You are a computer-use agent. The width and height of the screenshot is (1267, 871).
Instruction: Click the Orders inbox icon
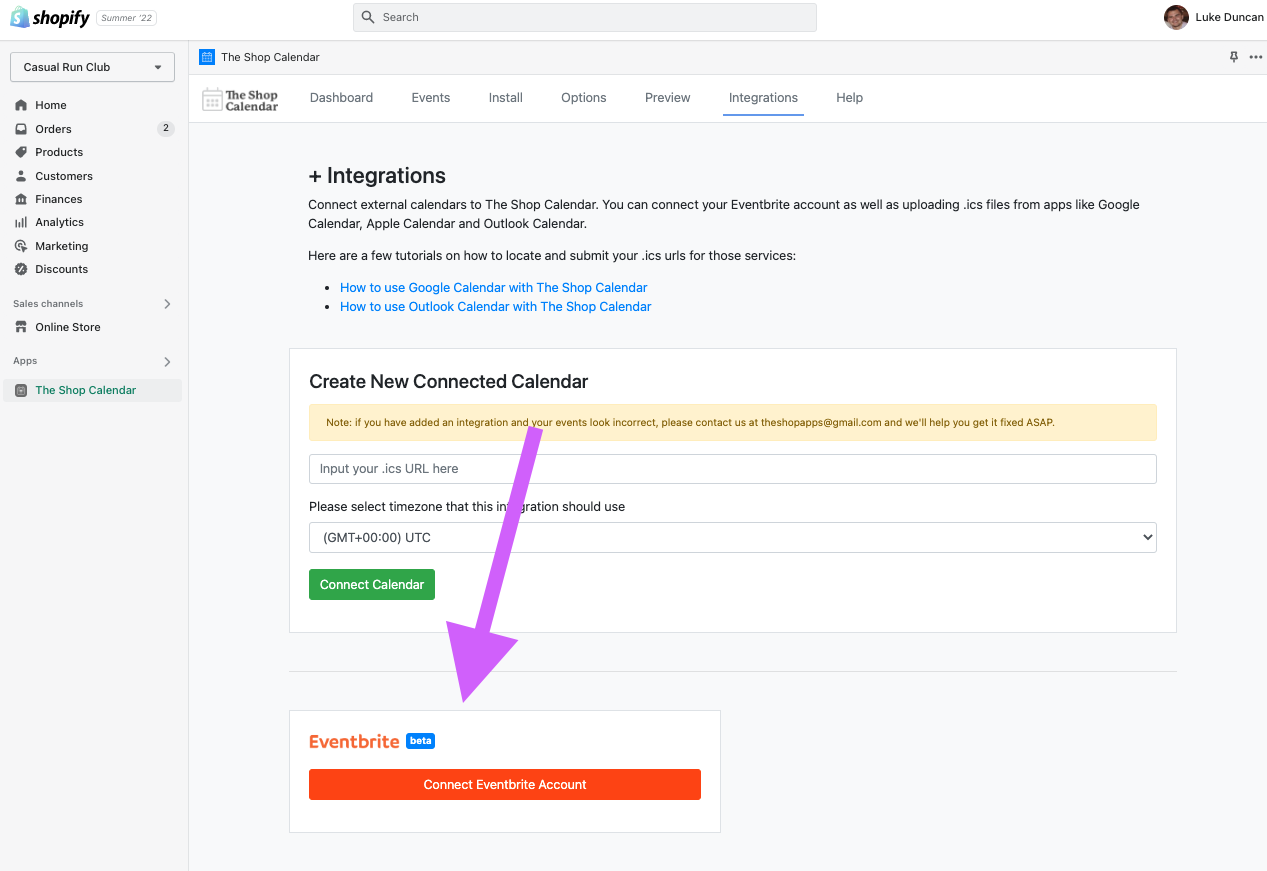pyautogui.click(x=21, y=129)
